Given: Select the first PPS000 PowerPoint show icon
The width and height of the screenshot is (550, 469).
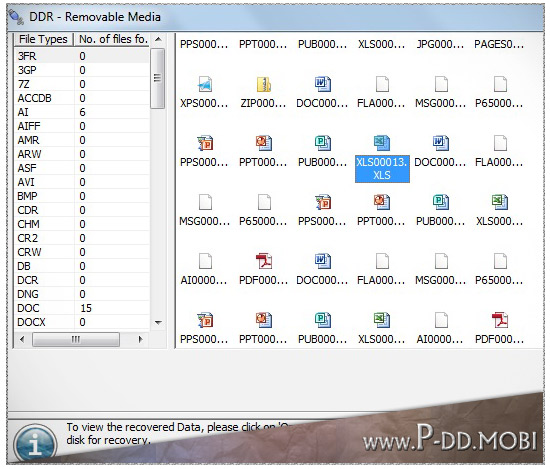Looking at the screenshot, I should click(x=205, y=143).
